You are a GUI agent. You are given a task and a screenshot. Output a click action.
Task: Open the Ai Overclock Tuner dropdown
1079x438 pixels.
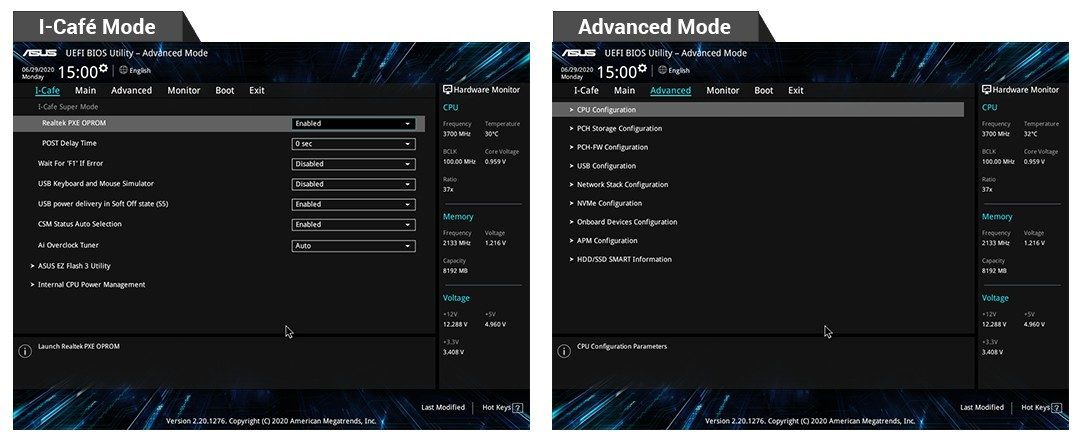click(354, 245)
